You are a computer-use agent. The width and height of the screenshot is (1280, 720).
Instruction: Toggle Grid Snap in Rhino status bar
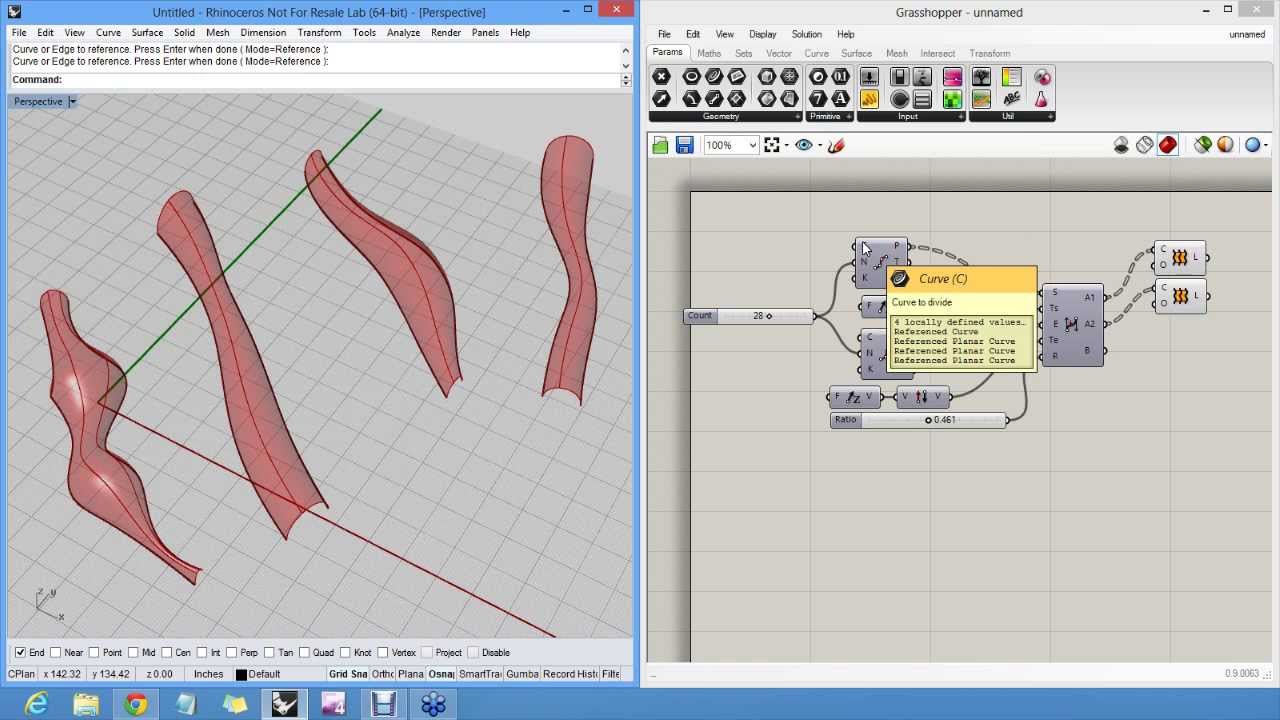[x=348, y=674]
